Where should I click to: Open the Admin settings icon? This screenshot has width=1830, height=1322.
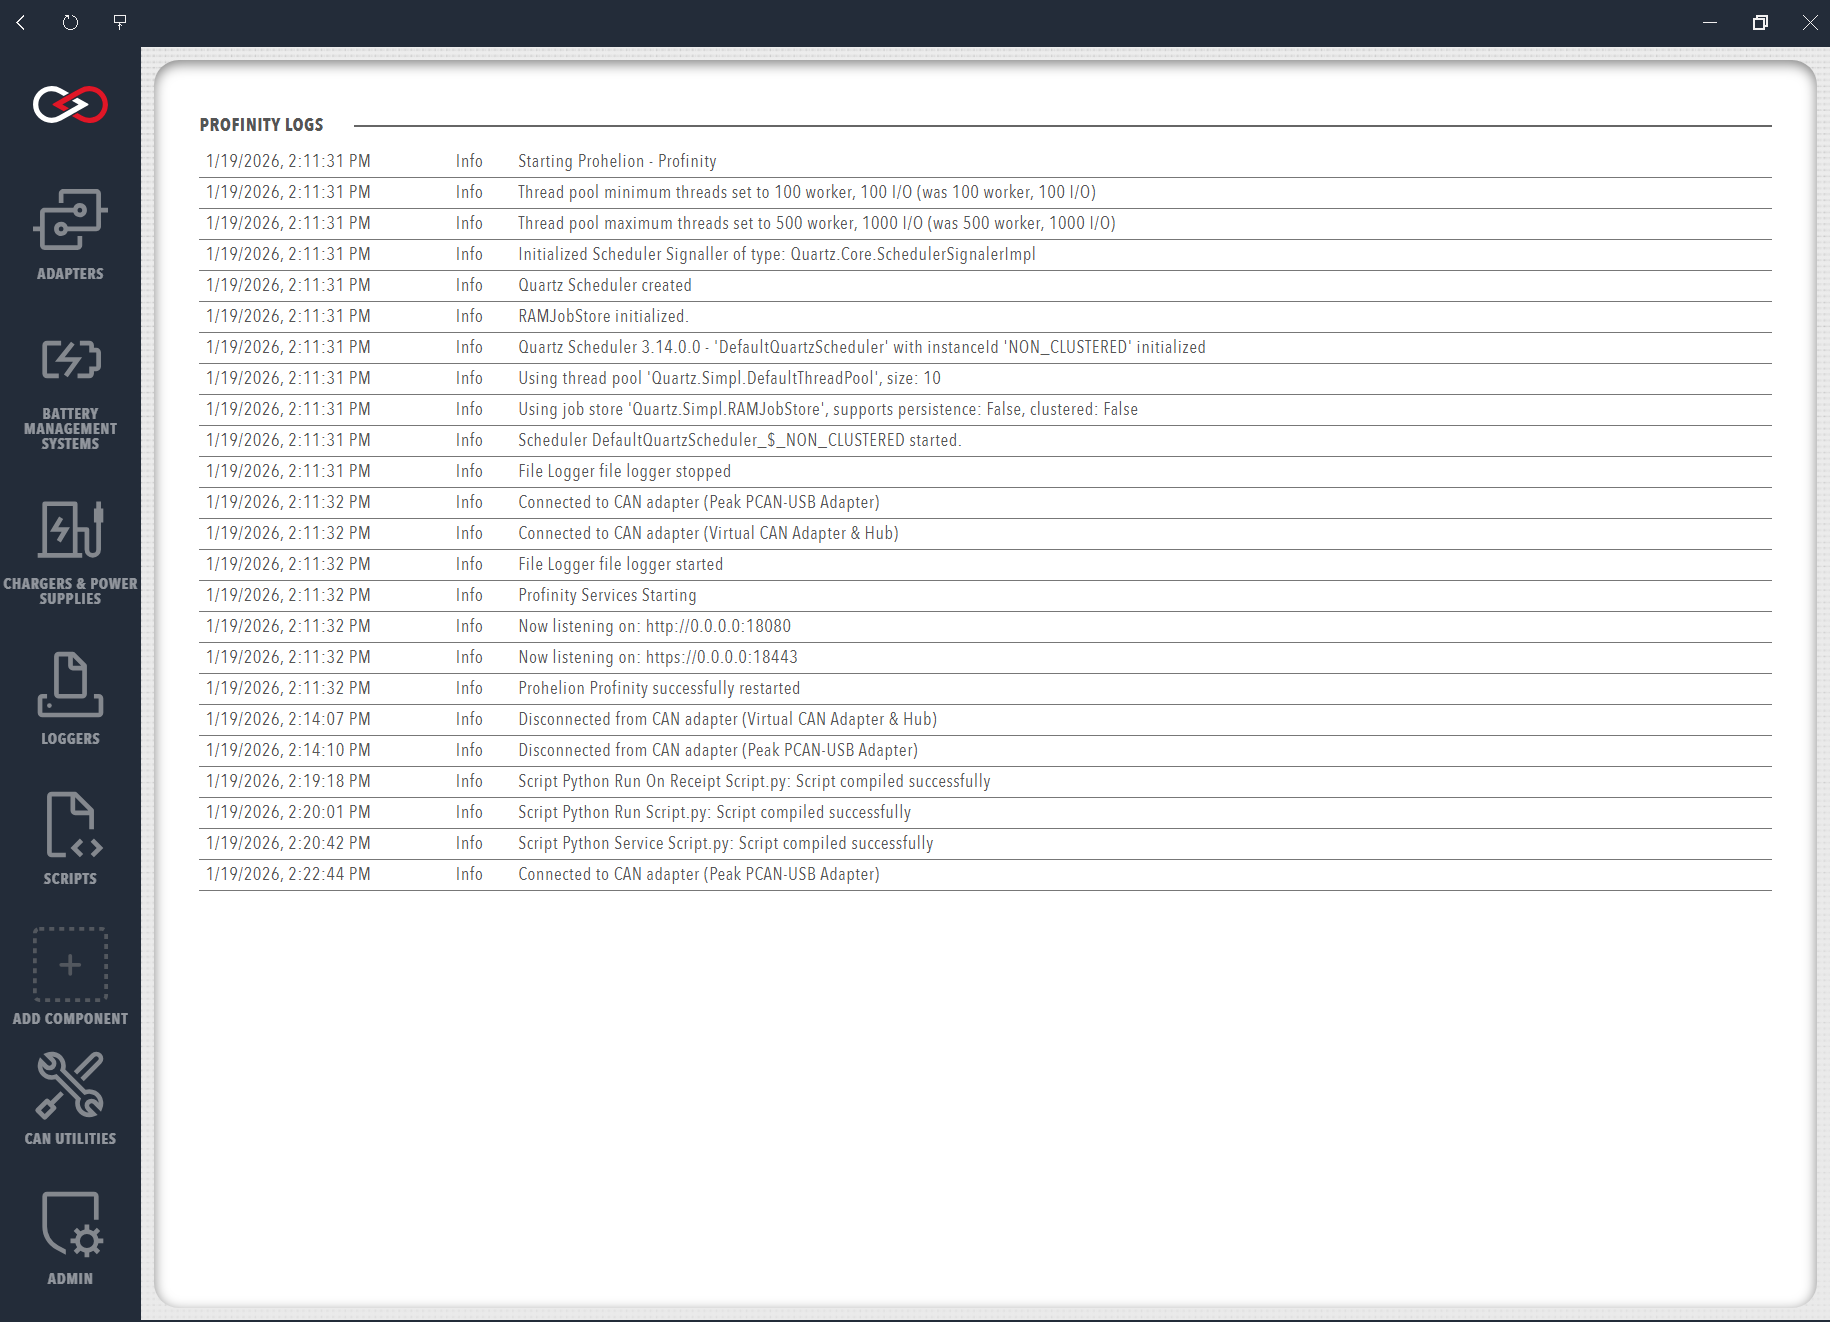click(70, 1225)
